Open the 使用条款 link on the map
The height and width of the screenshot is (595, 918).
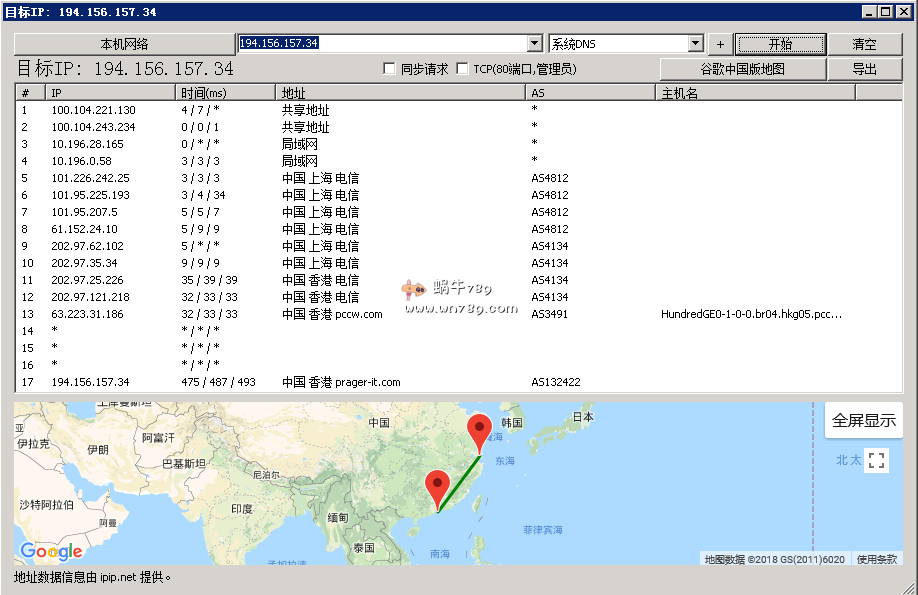[x=877, y=559]
